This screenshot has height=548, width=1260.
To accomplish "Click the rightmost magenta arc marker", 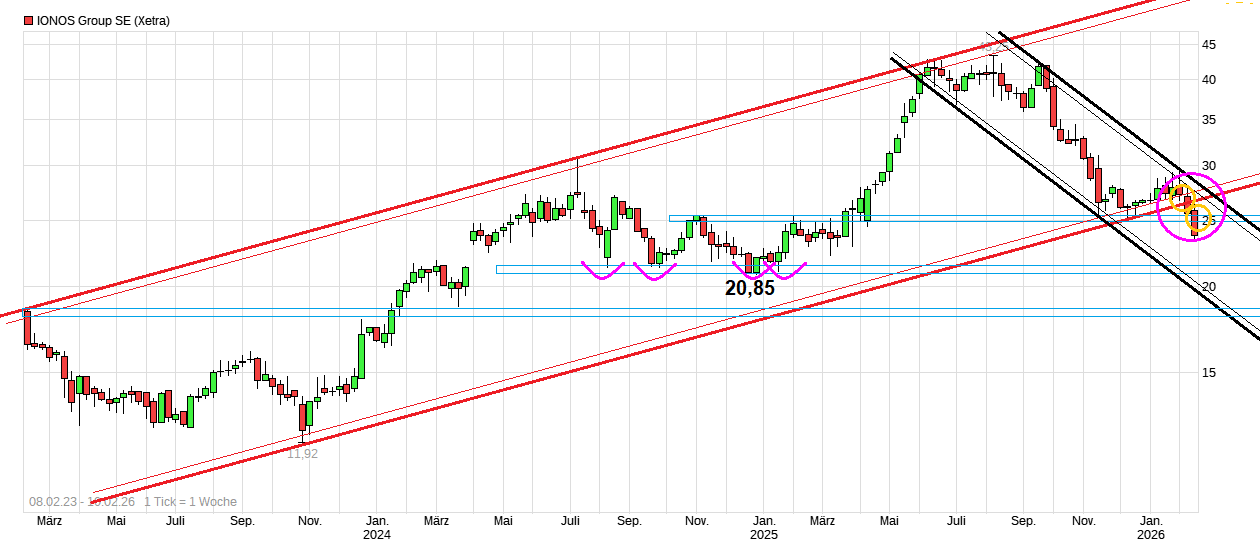I will 787,272.
